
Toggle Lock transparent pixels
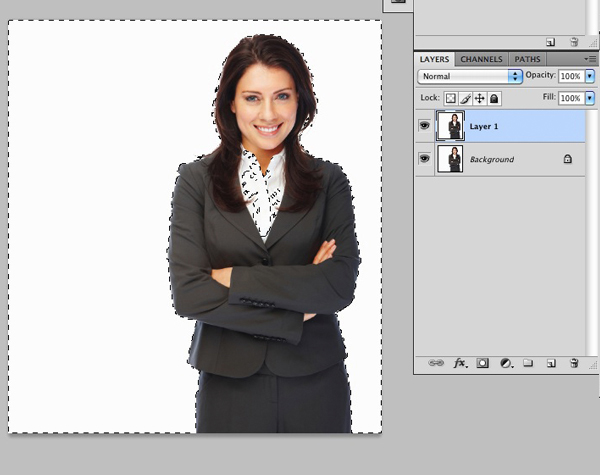tap(451, 98)
